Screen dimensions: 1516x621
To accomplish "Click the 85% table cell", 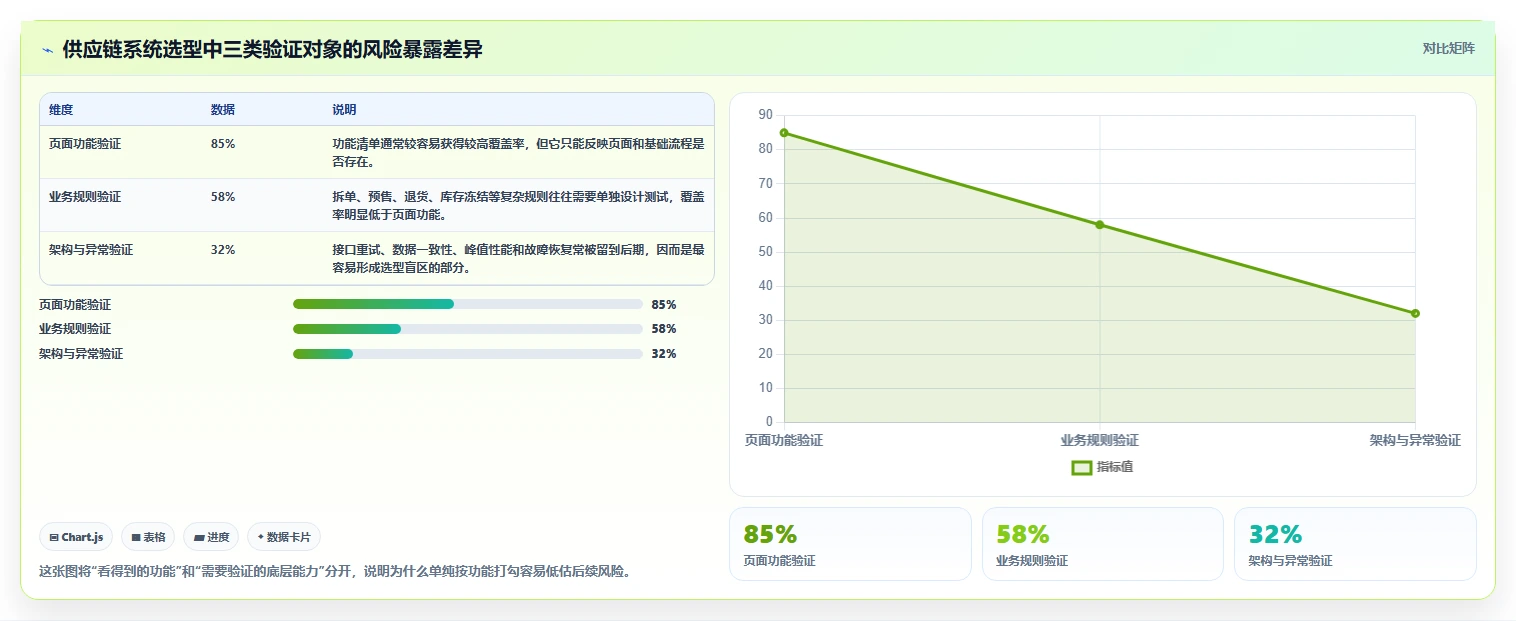I will (223, 143).
